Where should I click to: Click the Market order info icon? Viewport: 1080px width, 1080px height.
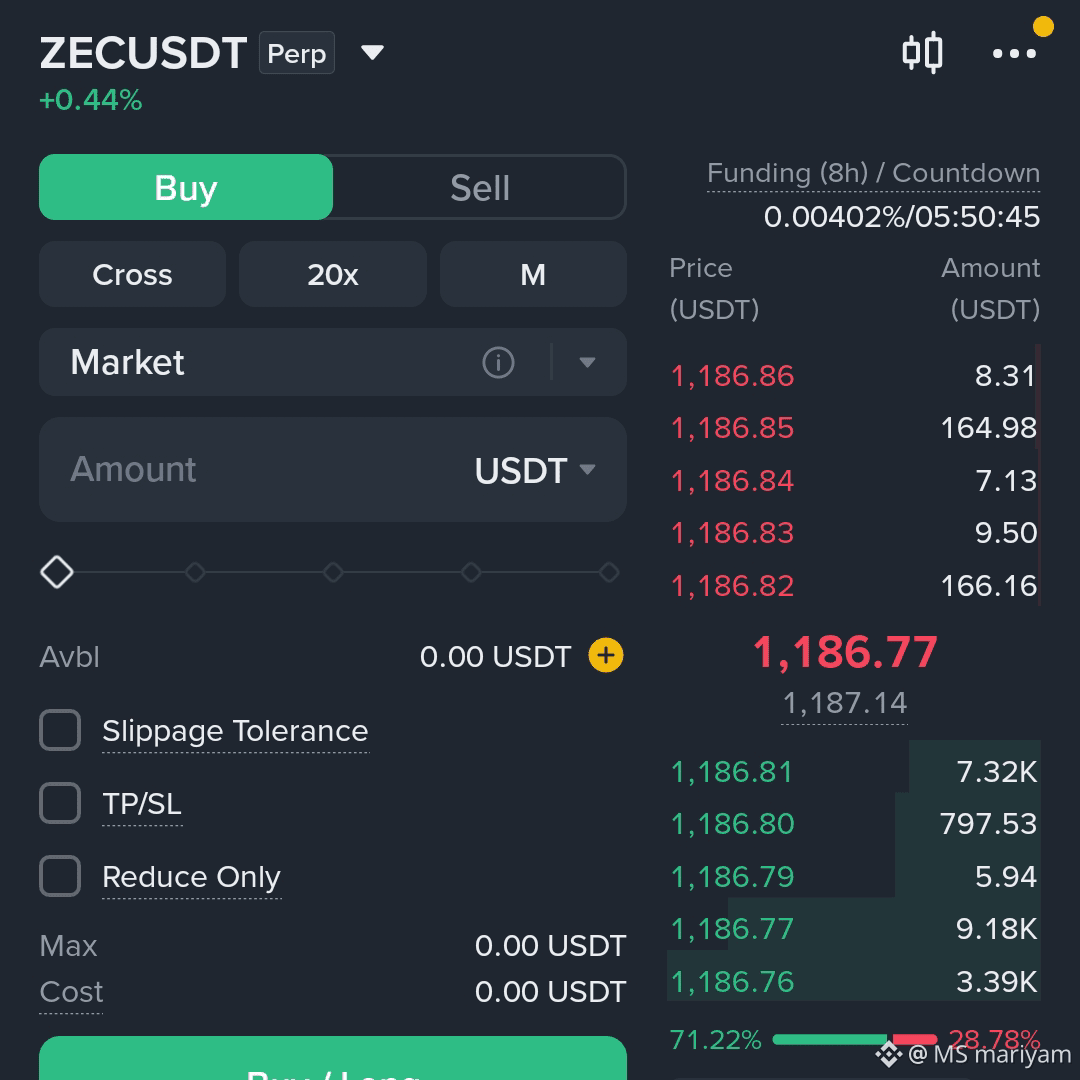point(498,362)
